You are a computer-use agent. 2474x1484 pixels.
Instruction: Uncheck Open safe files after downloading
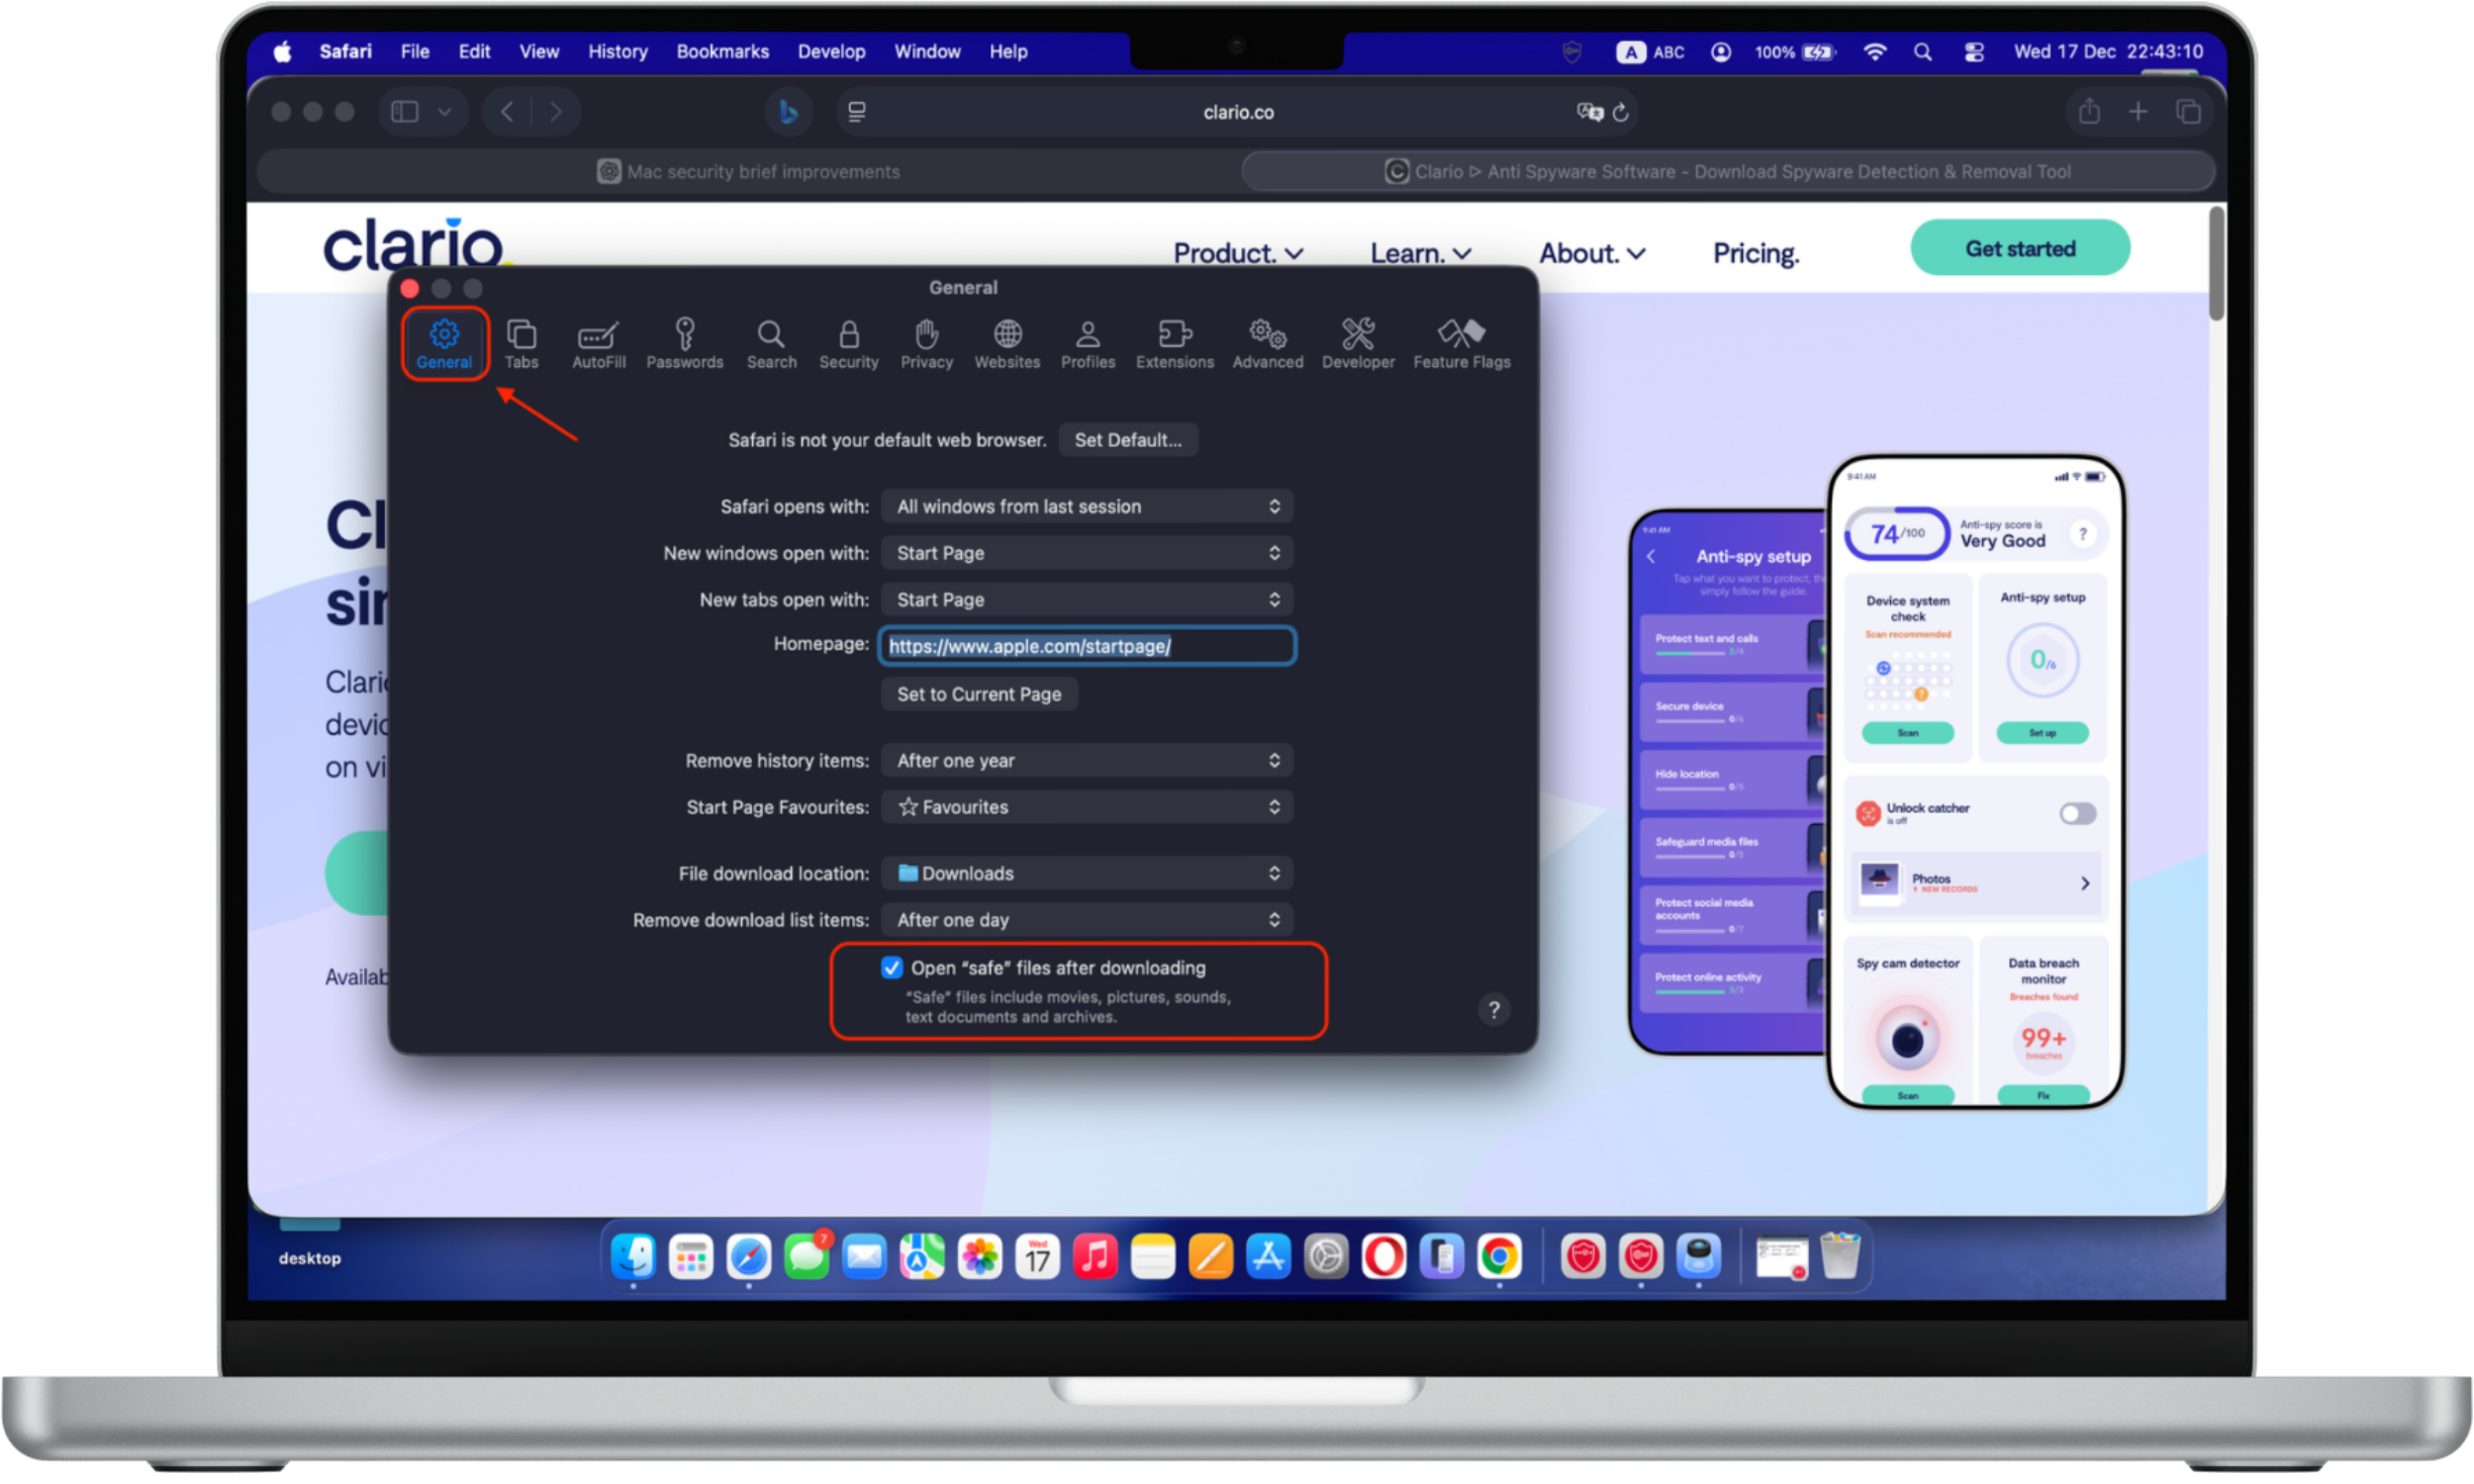pyautogui.click(x=891, y=967)
